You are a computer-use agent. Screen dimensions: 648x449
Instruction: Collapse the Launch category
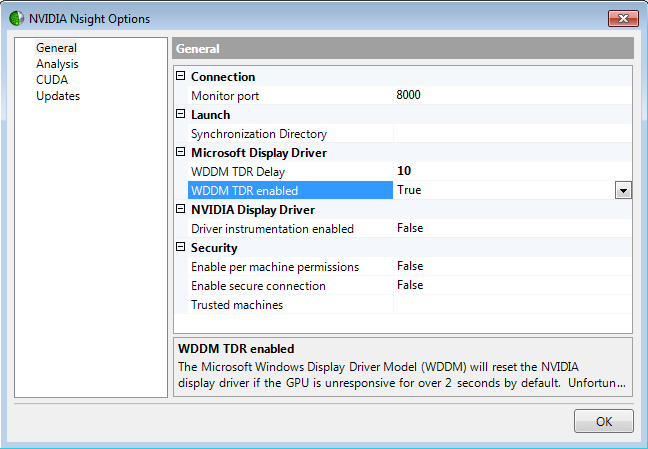click(x=181, y=114)
